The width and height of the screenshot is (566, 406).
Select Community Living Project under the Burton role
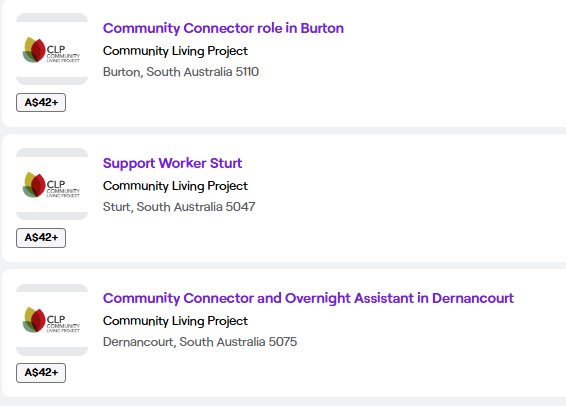(x=175, y=51)
